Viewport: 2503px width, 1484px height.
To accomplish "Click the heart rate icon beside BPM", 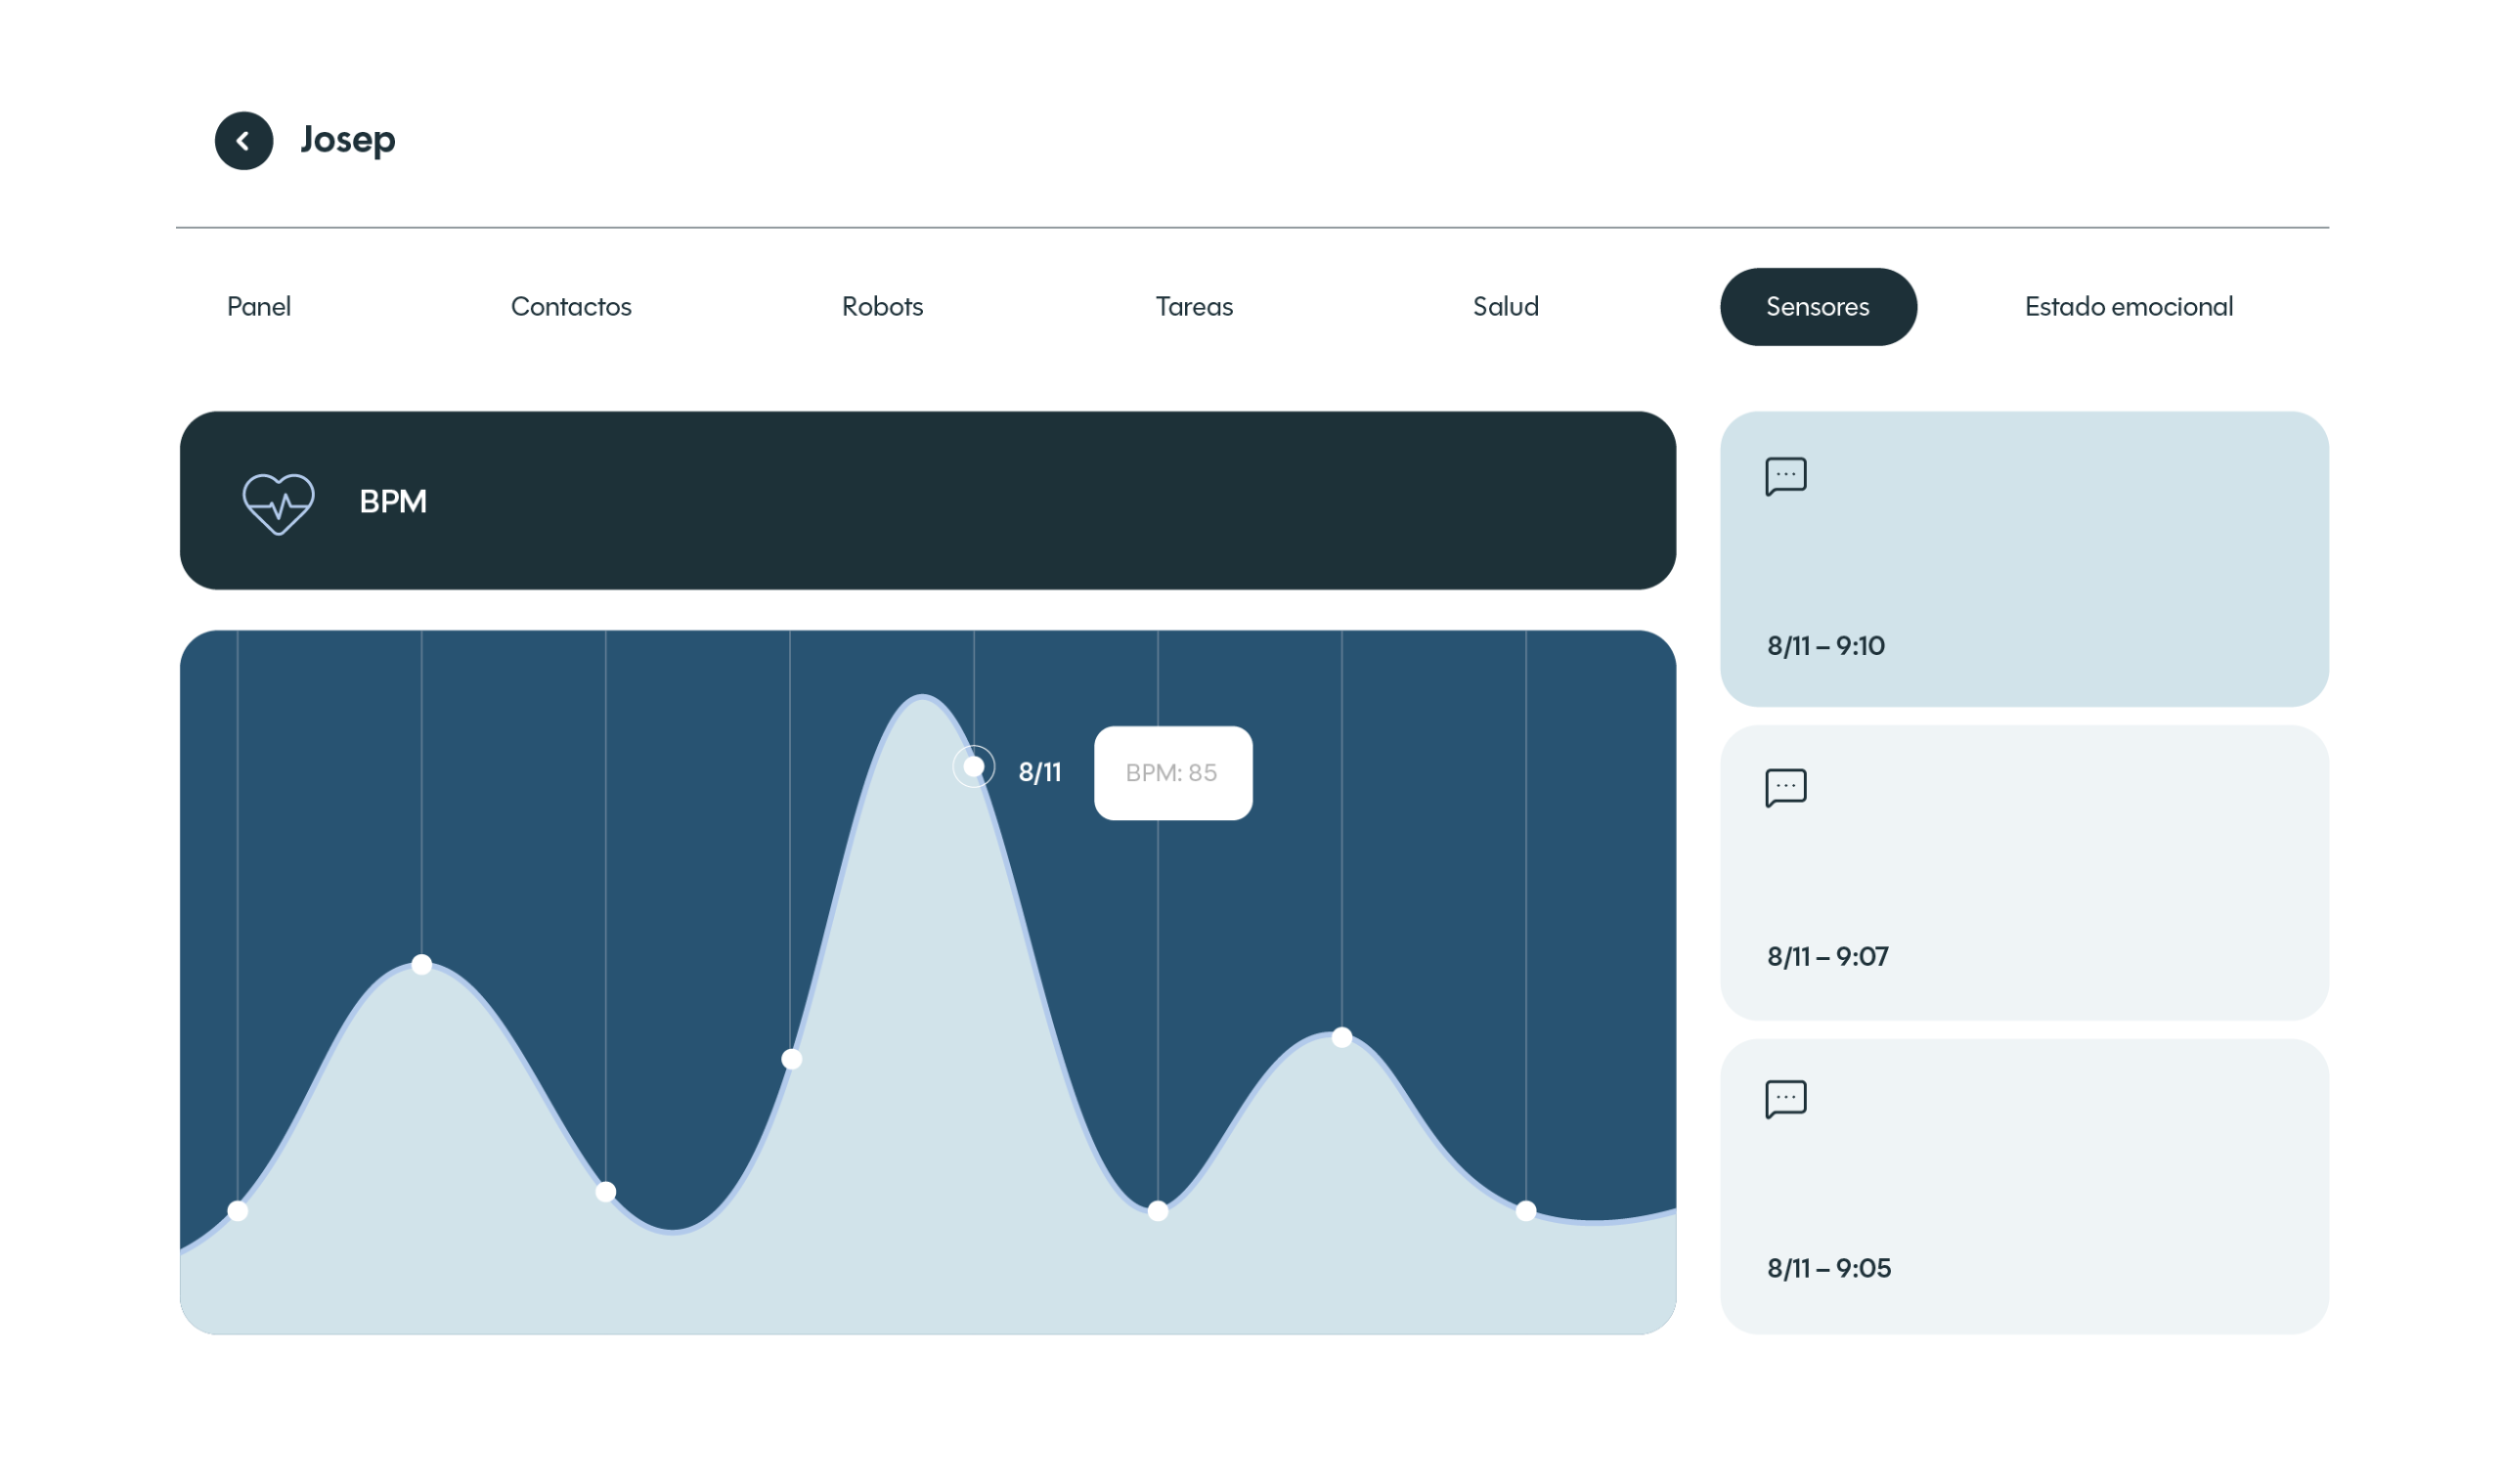I will (x=279, y=503).
